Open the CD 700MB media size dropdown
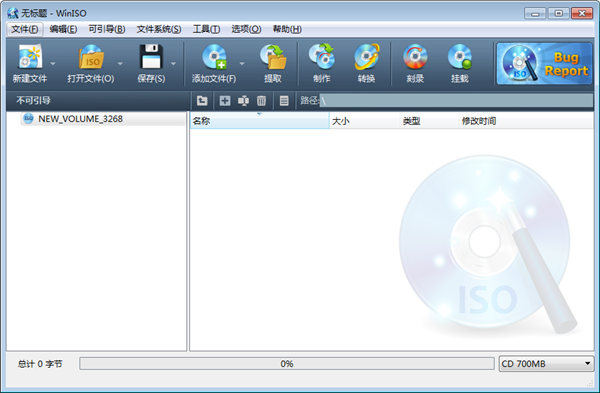 [546, 364]
